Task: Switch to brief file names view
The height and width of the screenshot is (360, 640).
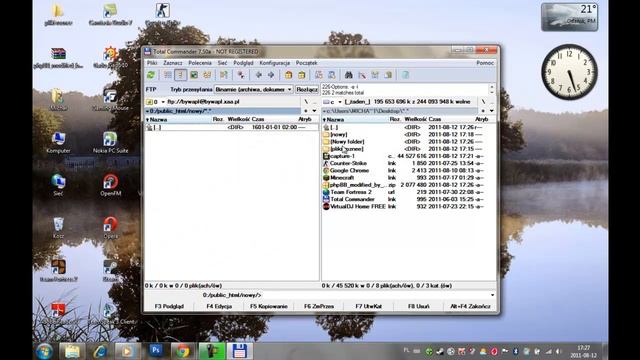Action: [168, 75]
